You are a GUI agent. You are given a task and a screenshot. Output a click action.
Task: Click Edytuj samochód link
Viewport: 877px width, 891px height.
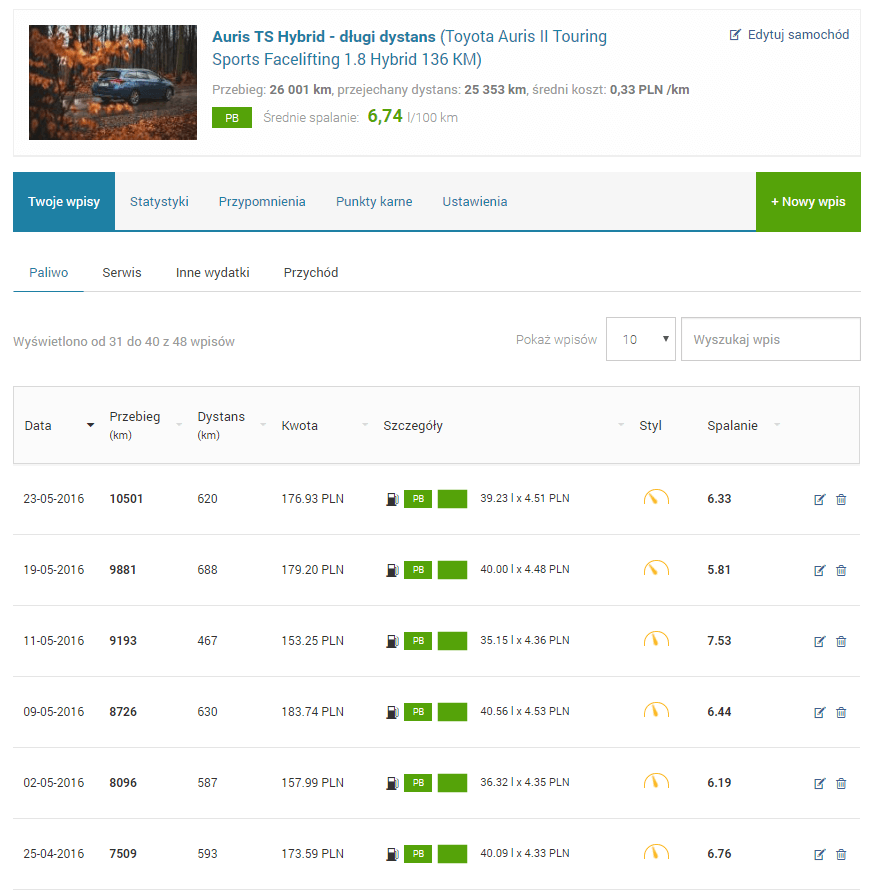pyautogui.click(x=789, y=34)
